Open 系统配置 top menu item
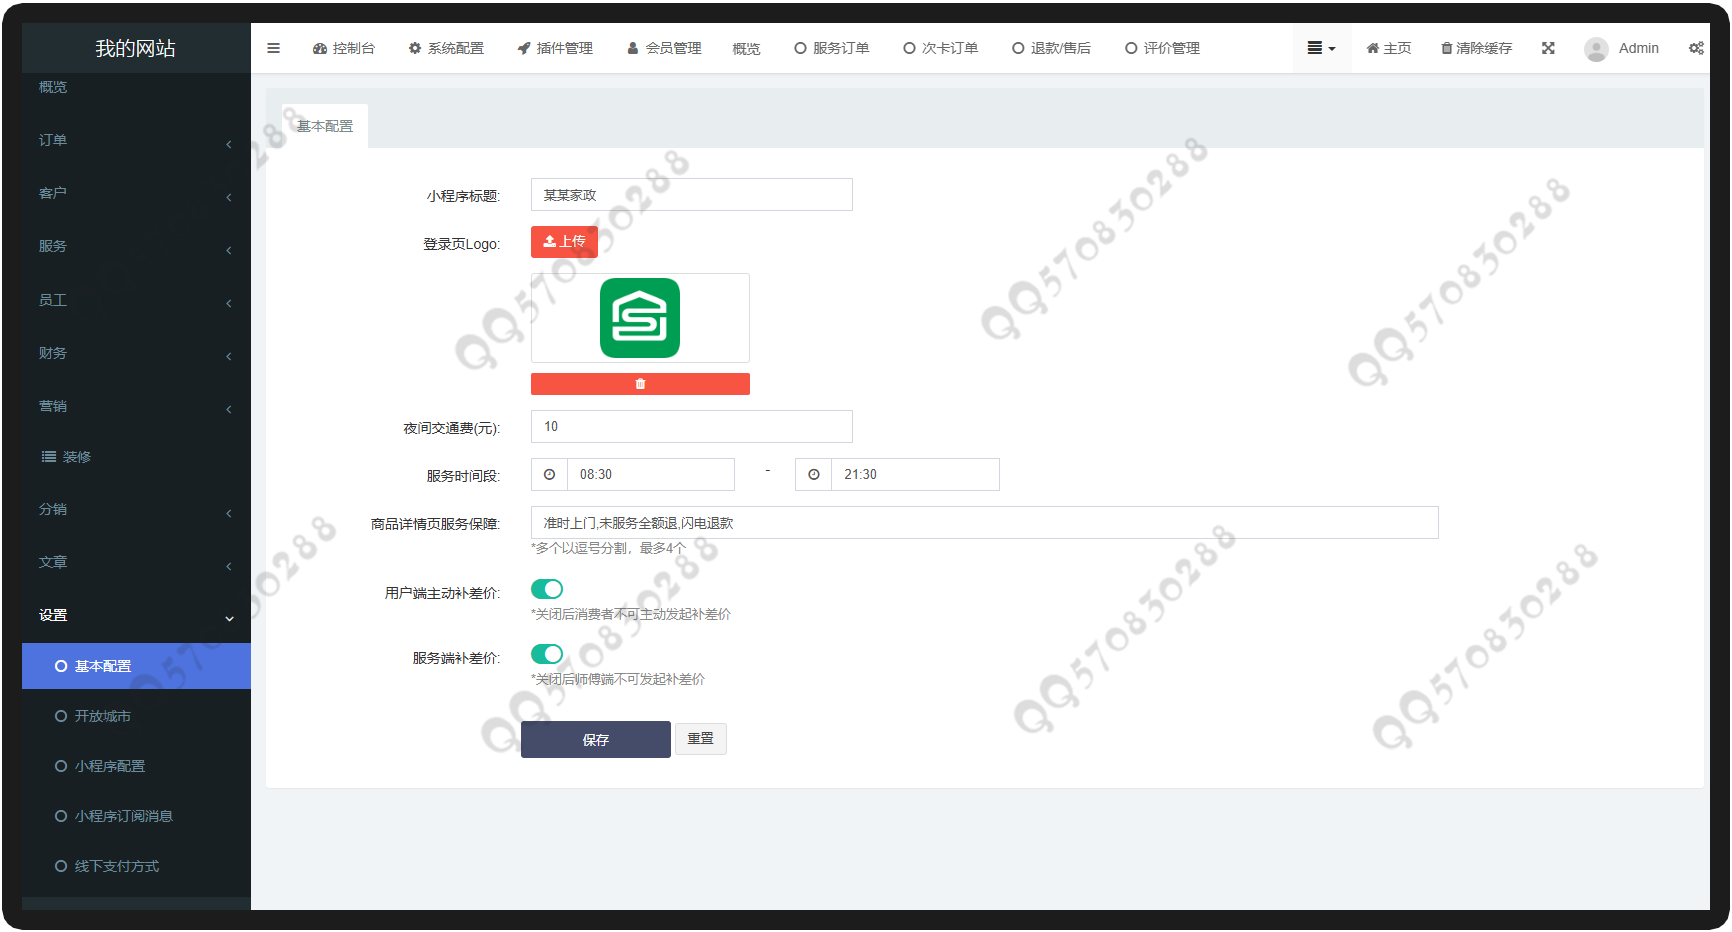Image resolution: width=1732 pixels, height=932 pixels. click(446, 48)
